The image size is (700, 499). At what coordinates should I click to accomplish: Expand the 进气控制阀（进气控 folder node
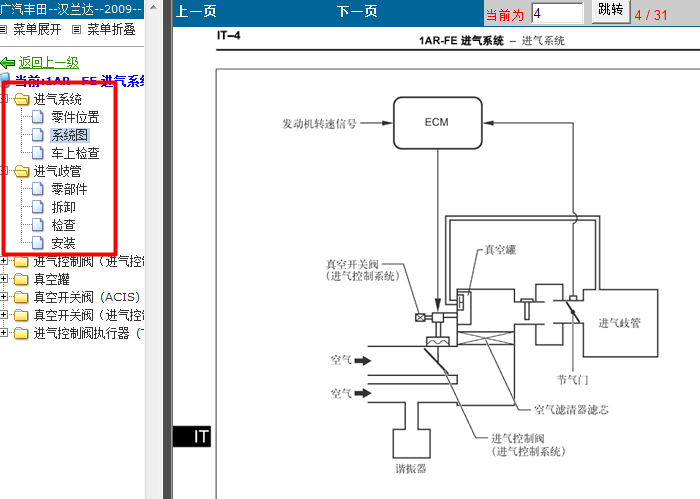[x=4, y=261]
